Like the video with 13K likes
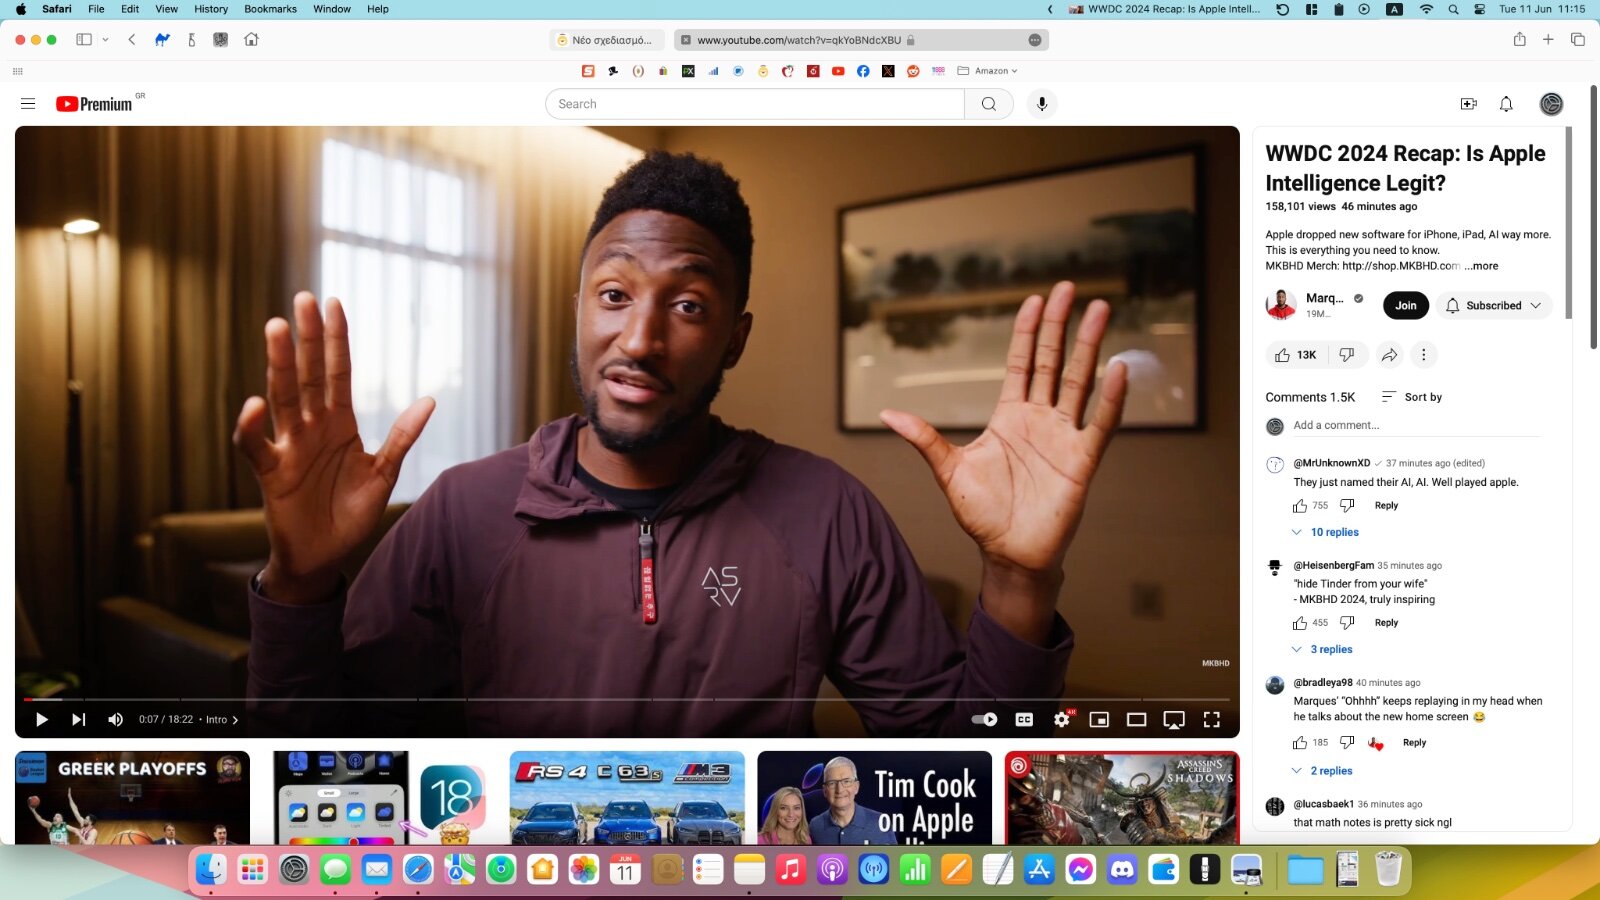This screenshot has height=900, width=1600. [1296, 355]
